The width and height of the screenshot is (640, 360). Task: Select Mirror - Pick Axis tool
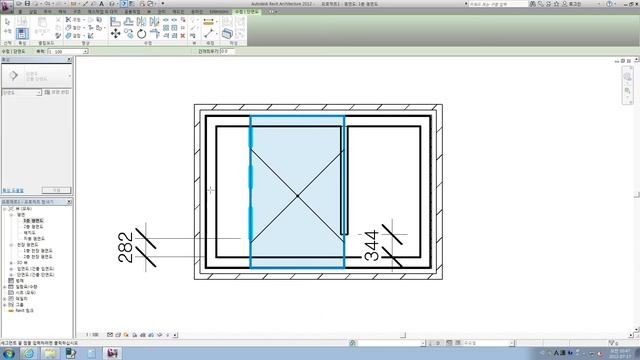point(141,21)
